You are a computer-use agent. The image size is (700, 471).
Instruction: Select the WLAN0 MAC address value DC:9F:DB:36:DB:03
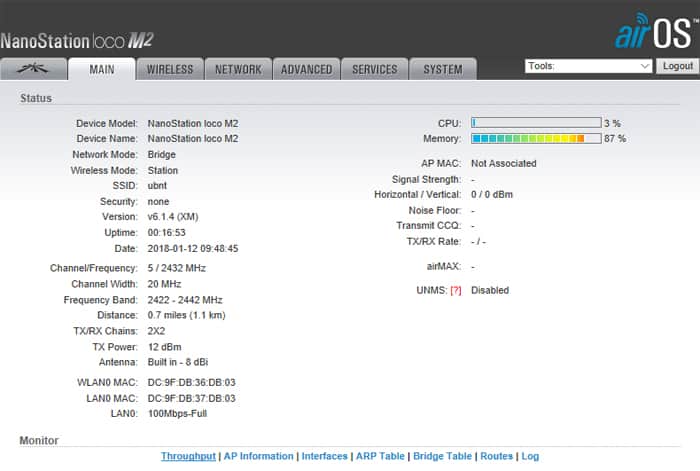pyautogui.click(x=192, y=383)
